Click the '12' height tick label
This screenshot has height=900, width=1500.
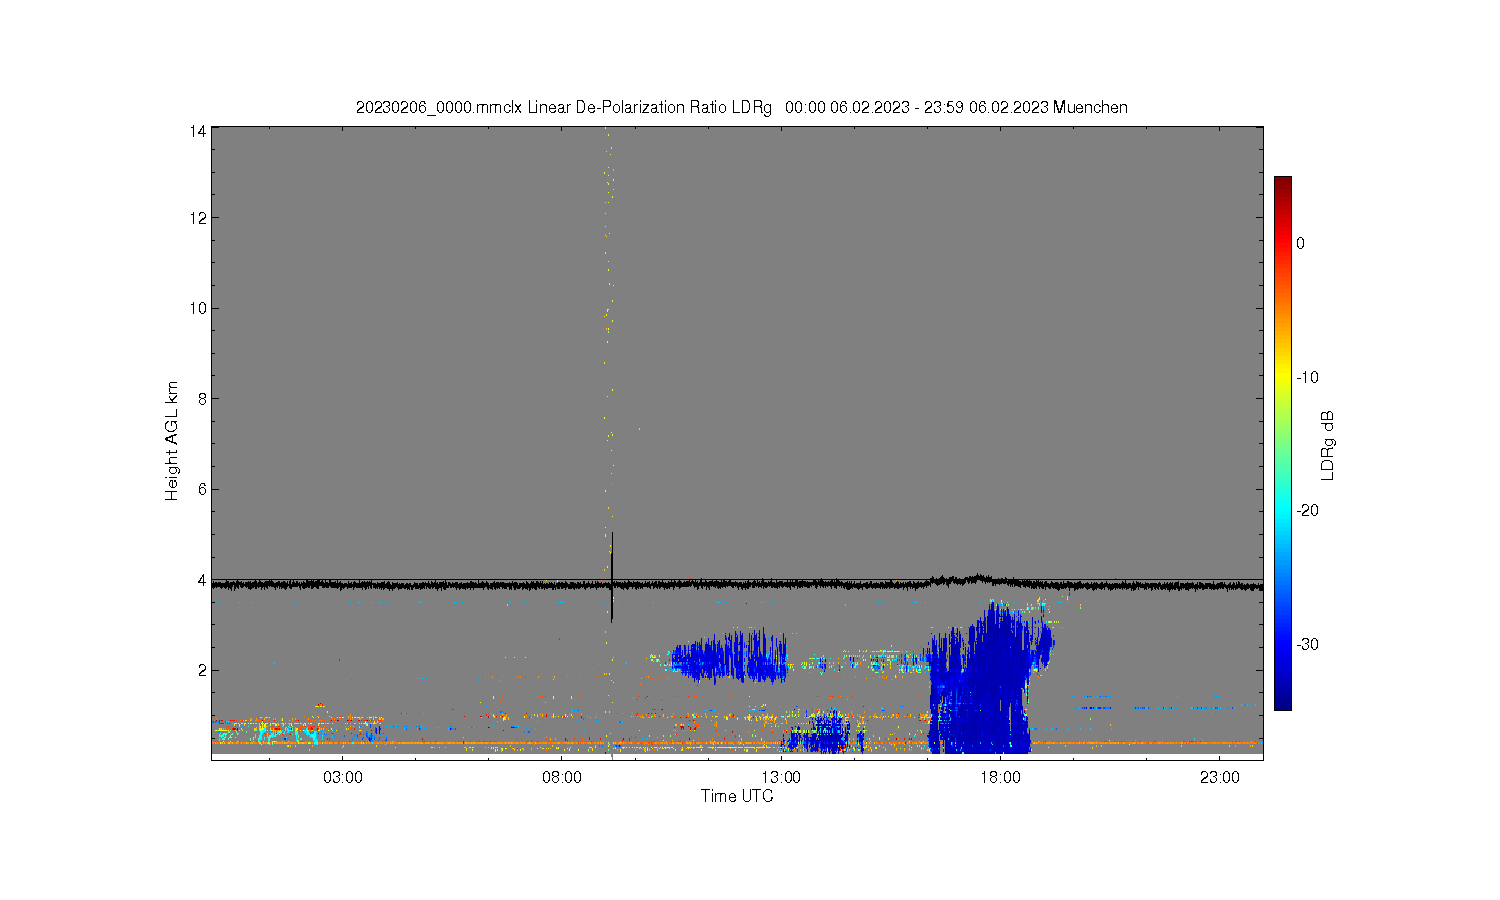(x=199, y=218)
